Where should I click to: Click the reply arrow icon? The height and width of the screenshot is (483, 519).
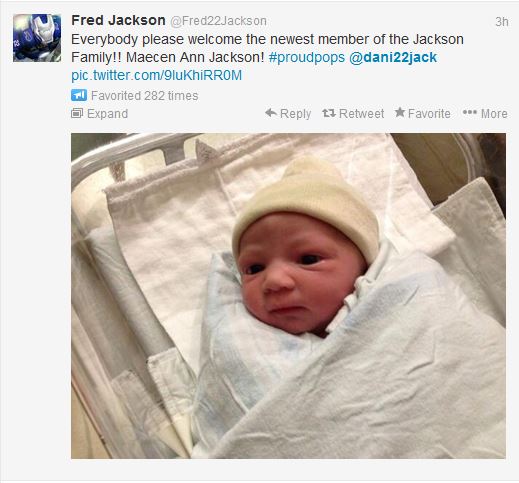tap(271, 113)
